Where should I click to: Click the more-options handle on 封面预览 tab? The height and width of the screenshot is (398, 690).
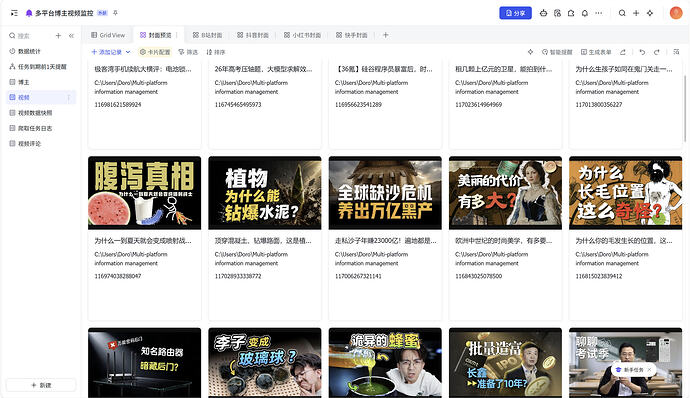176,35
